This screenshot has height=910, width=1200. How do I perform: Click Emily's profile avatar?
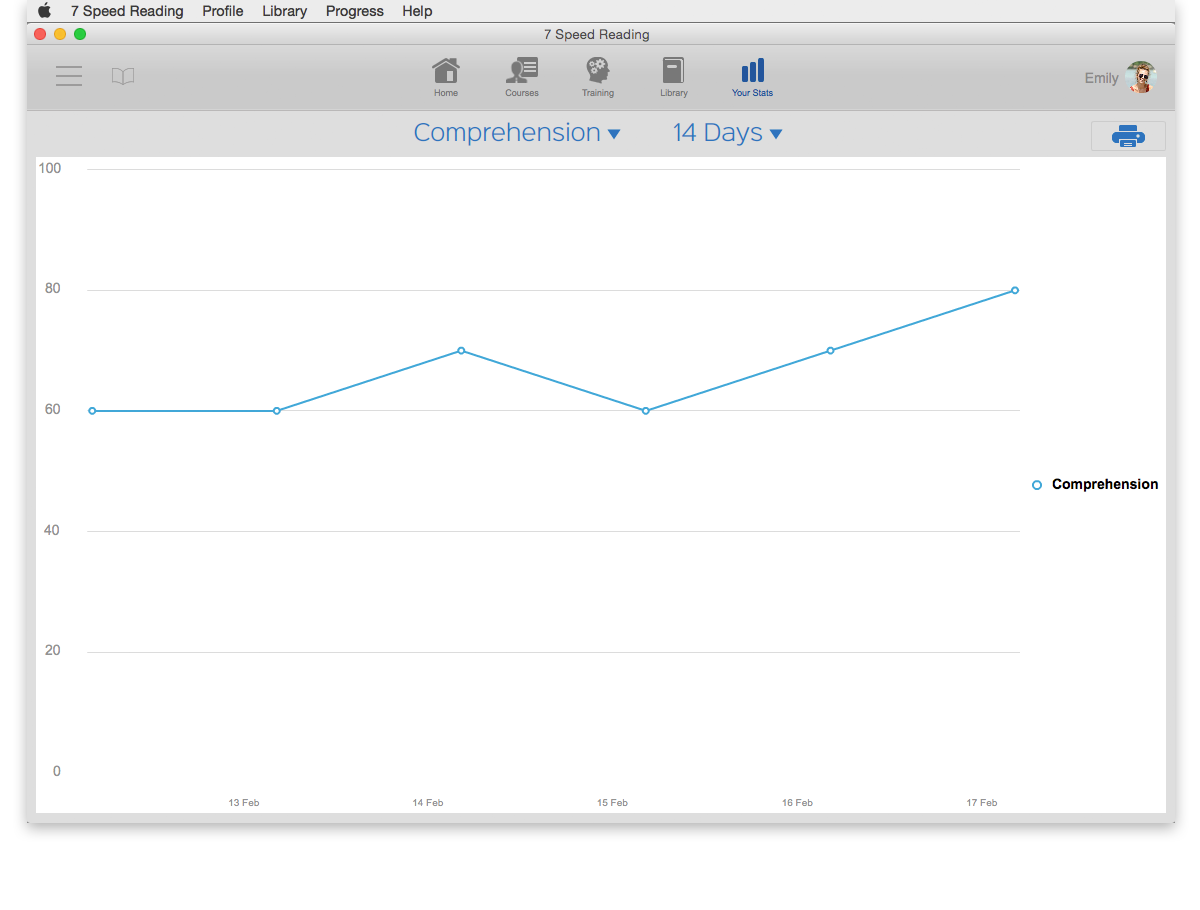pyautogui.click(x=1140, y=77)
